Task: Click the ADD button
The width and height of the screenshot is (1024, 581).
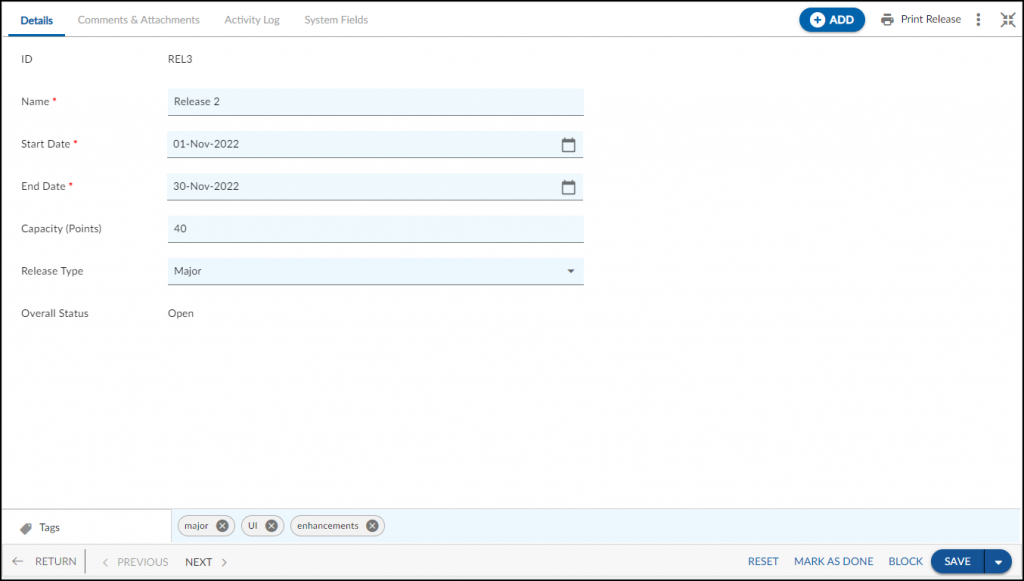Action: pos(832,20)
